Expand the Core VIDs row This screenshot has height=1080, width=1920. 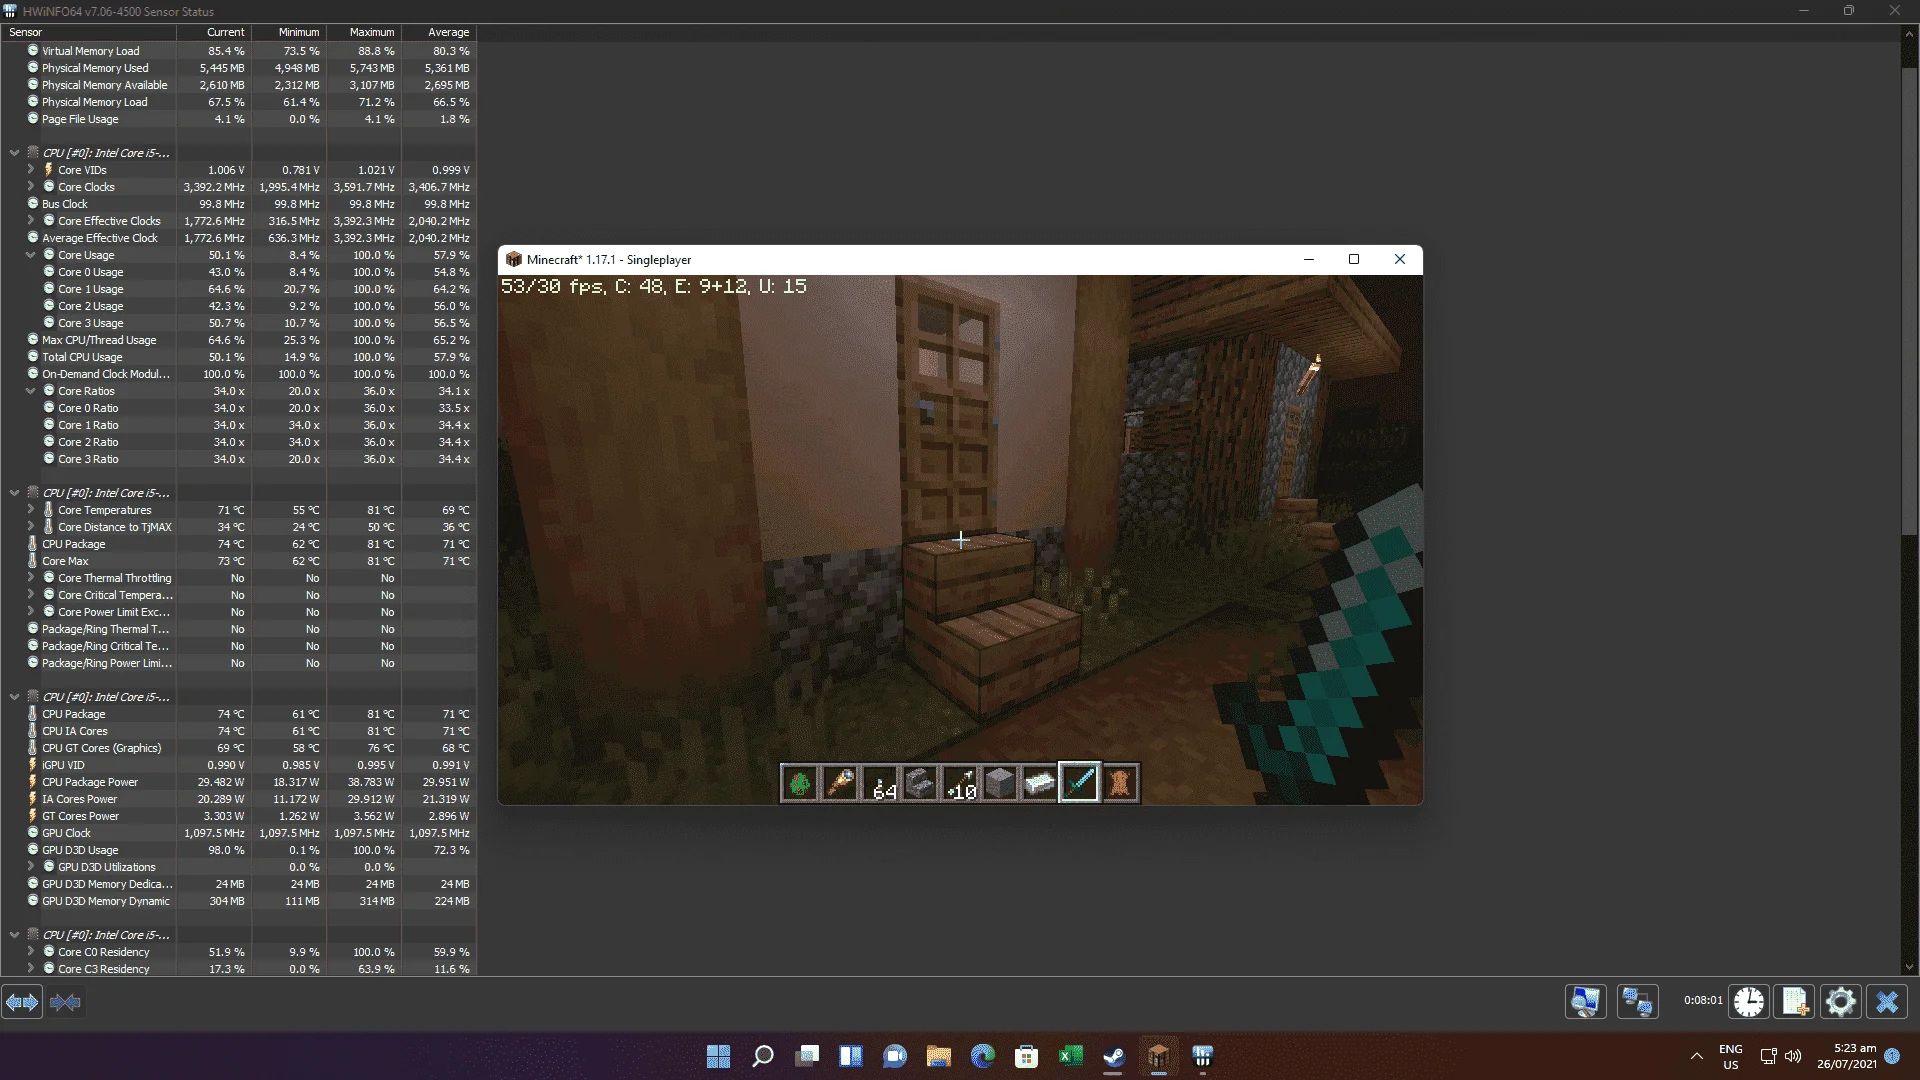tap(30, 170)
